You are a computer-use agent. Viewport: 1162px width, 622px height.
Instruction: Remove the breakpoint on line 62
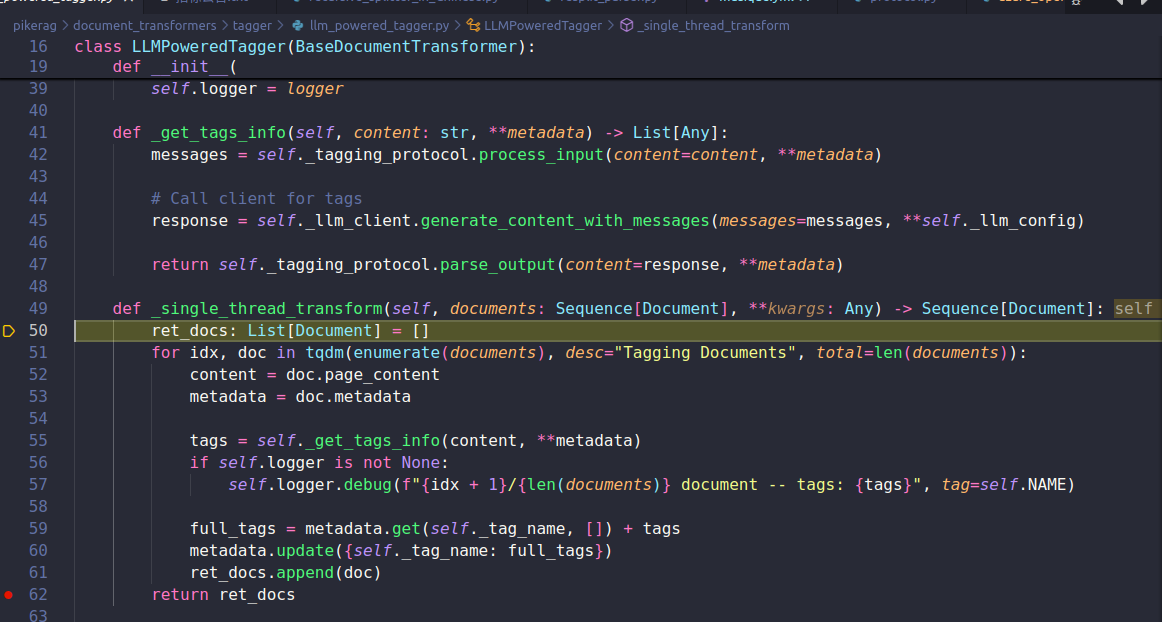(x=9, y=595)
